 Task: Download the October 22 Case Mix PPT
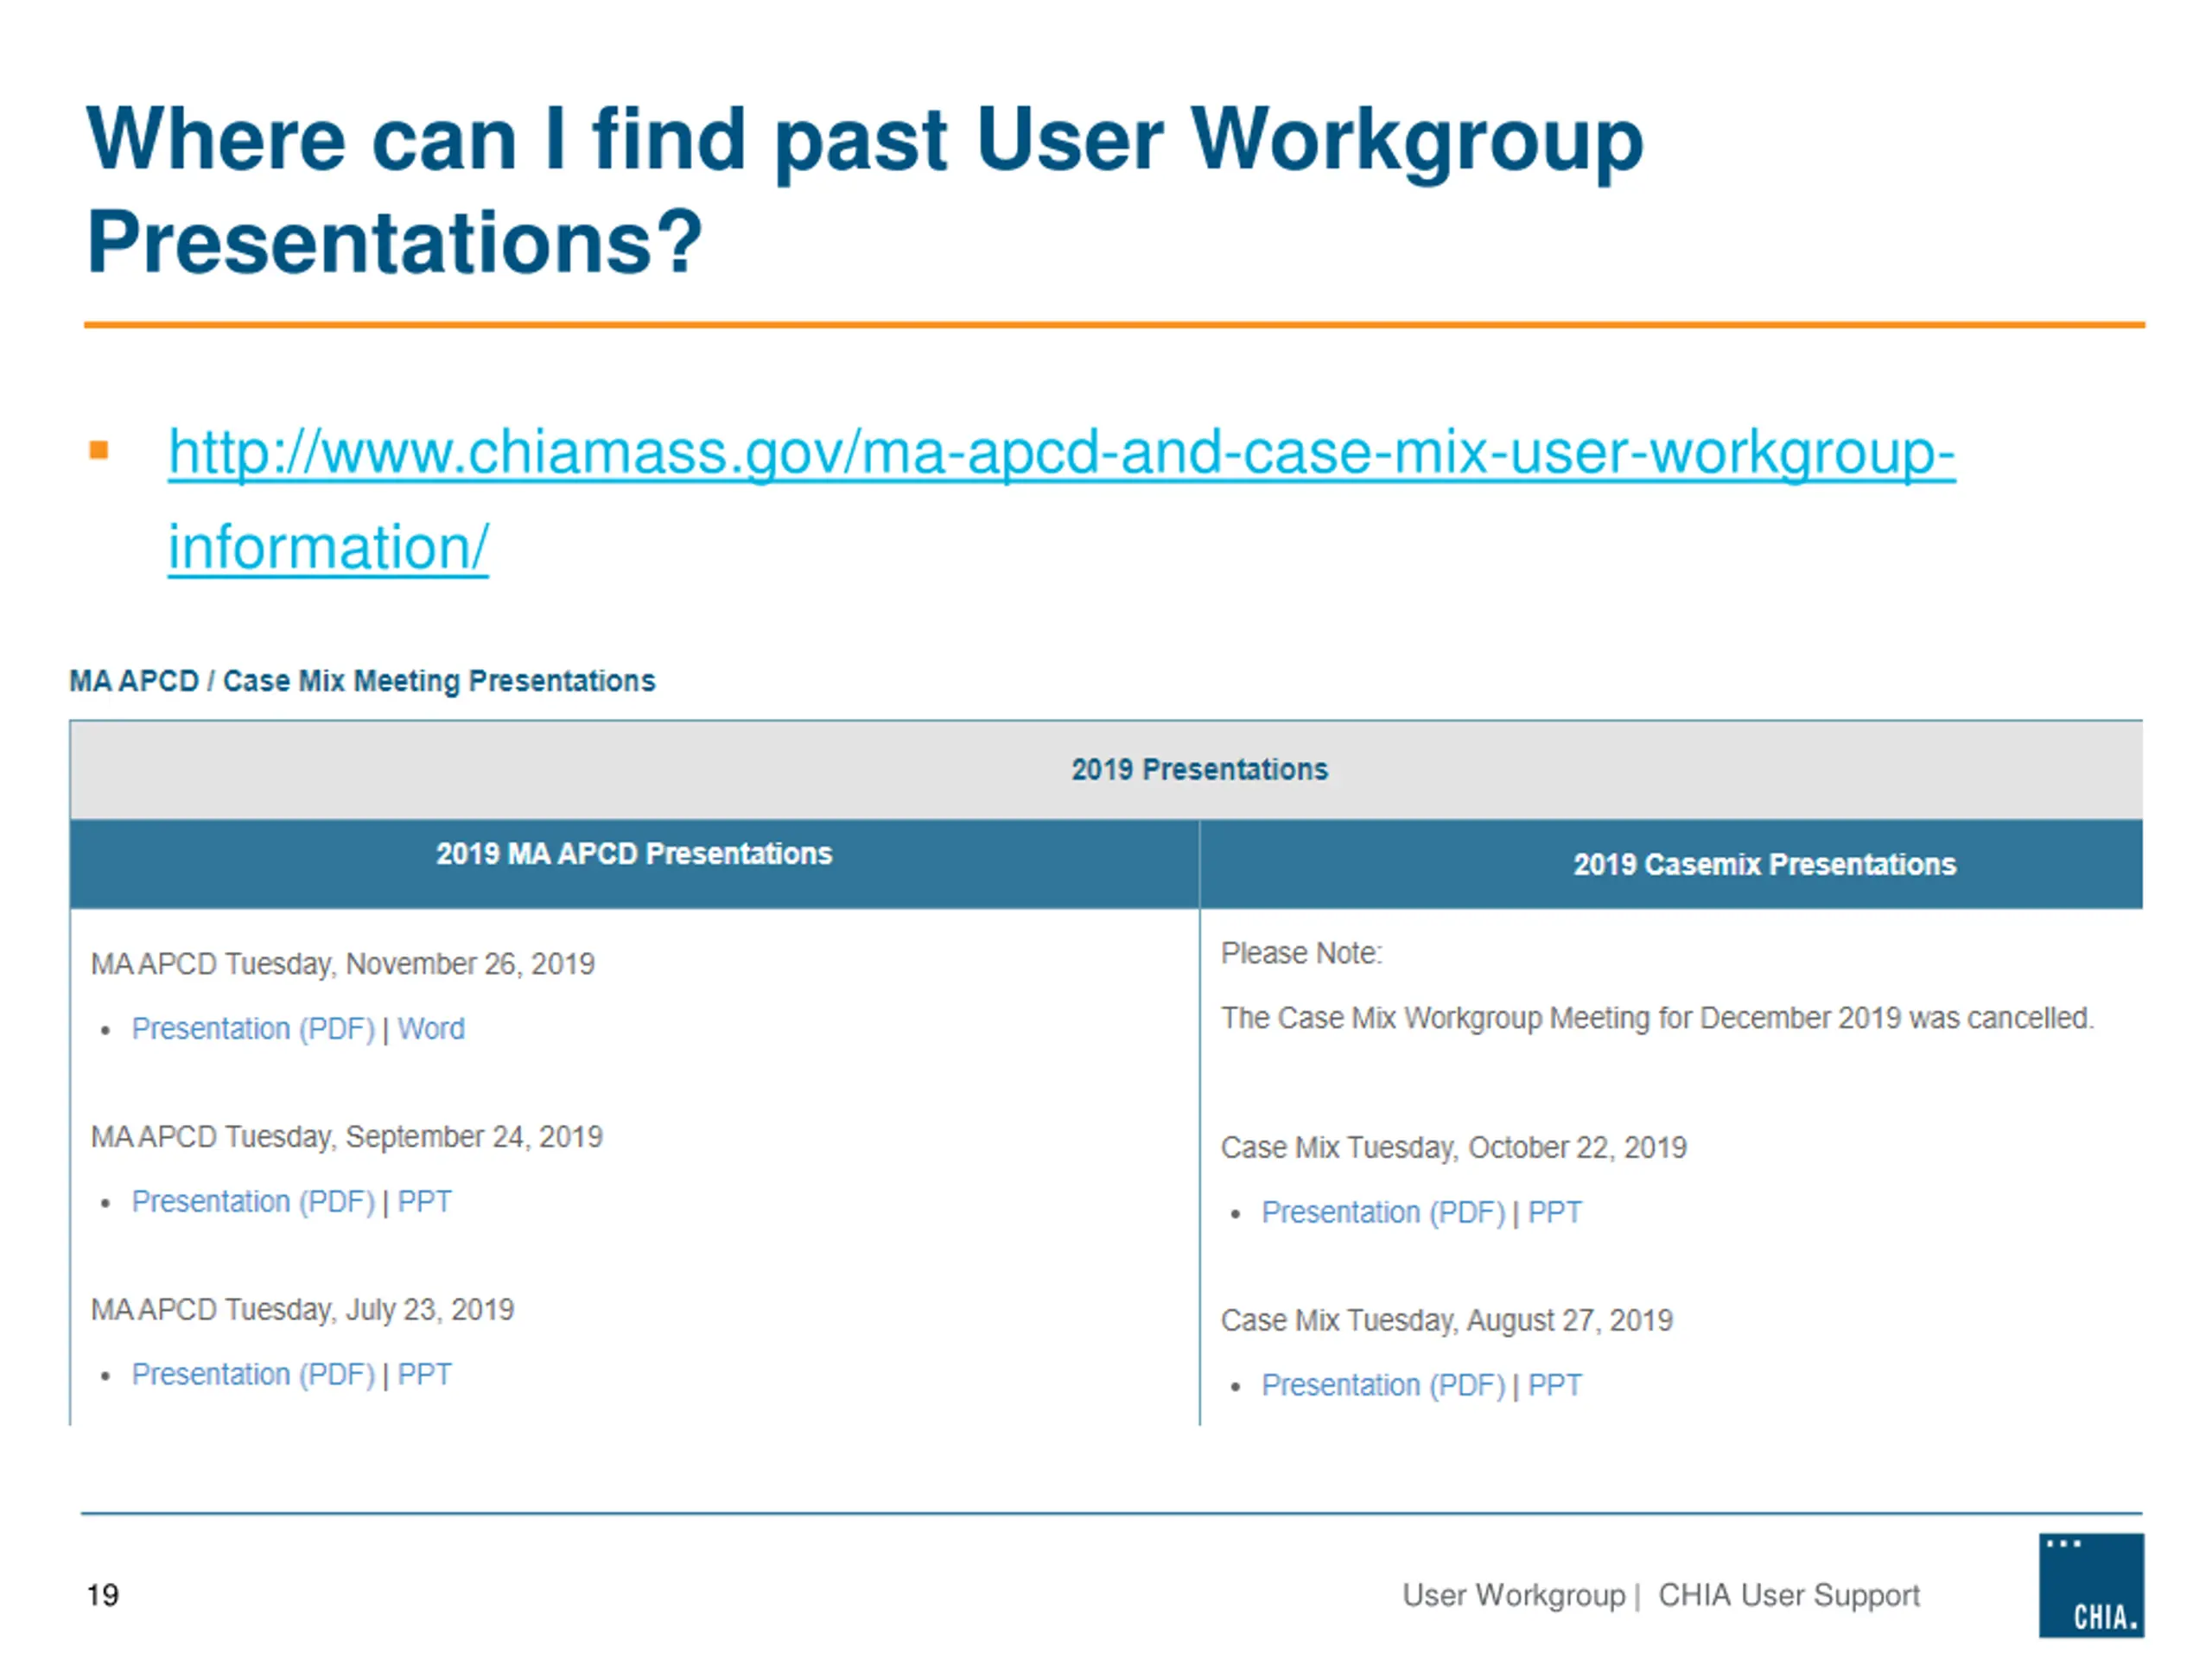click(1554, 1213)
